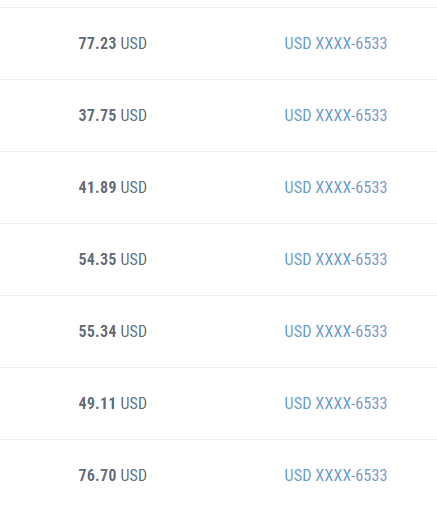Click the USD currency label after 55.34

[x=134, y=331]
